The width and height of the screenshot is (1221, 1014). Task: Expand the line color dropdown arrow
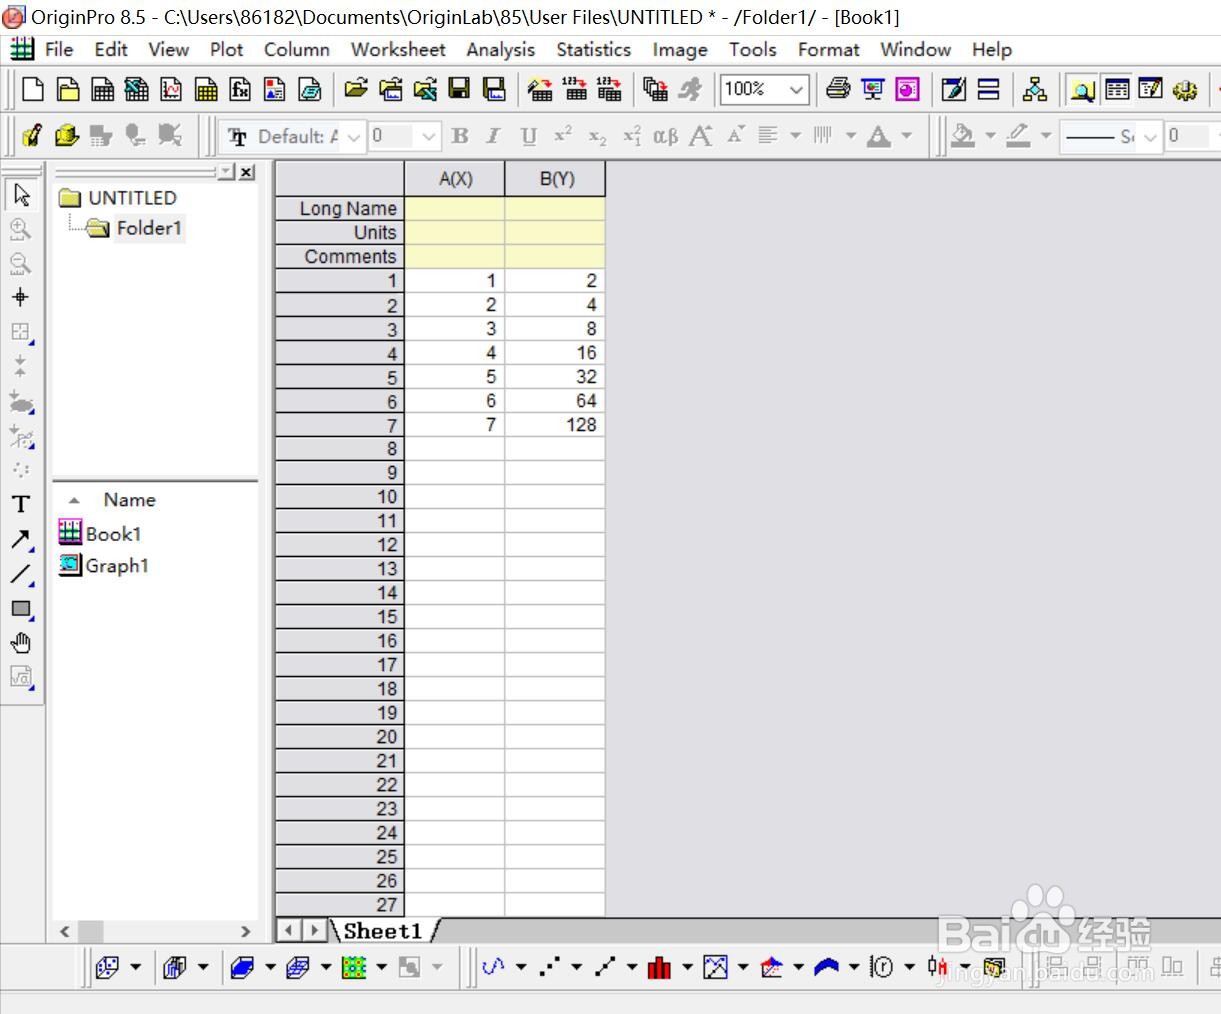pos(1046,136)
